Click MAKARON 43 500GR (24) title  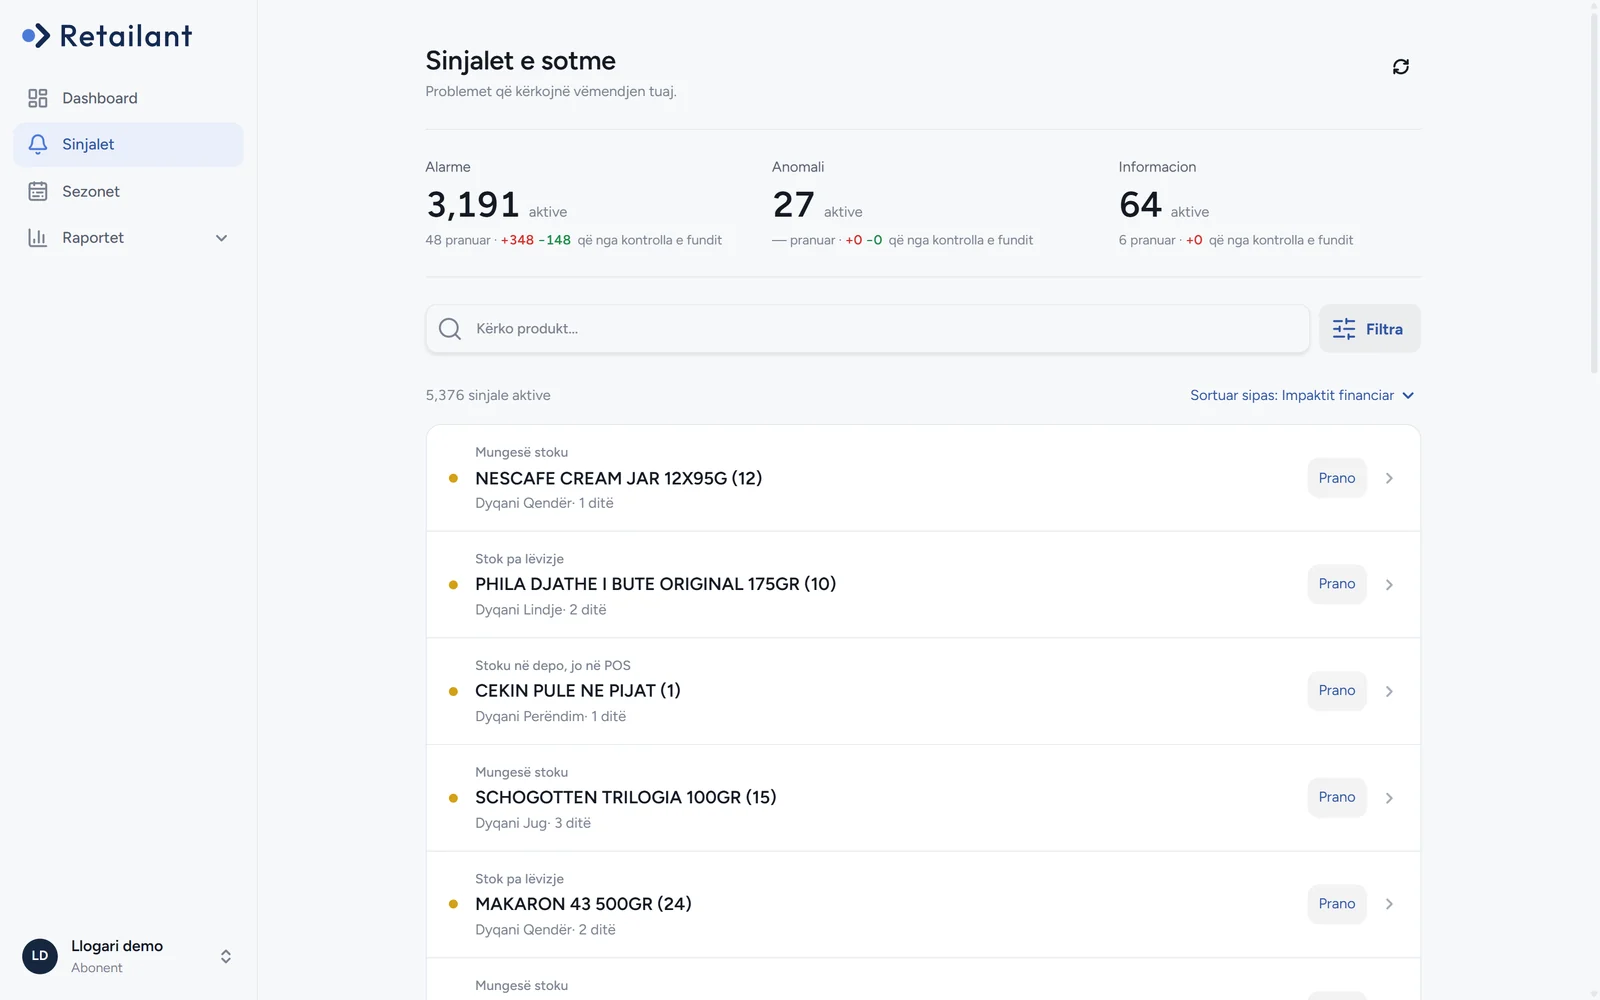583,904
